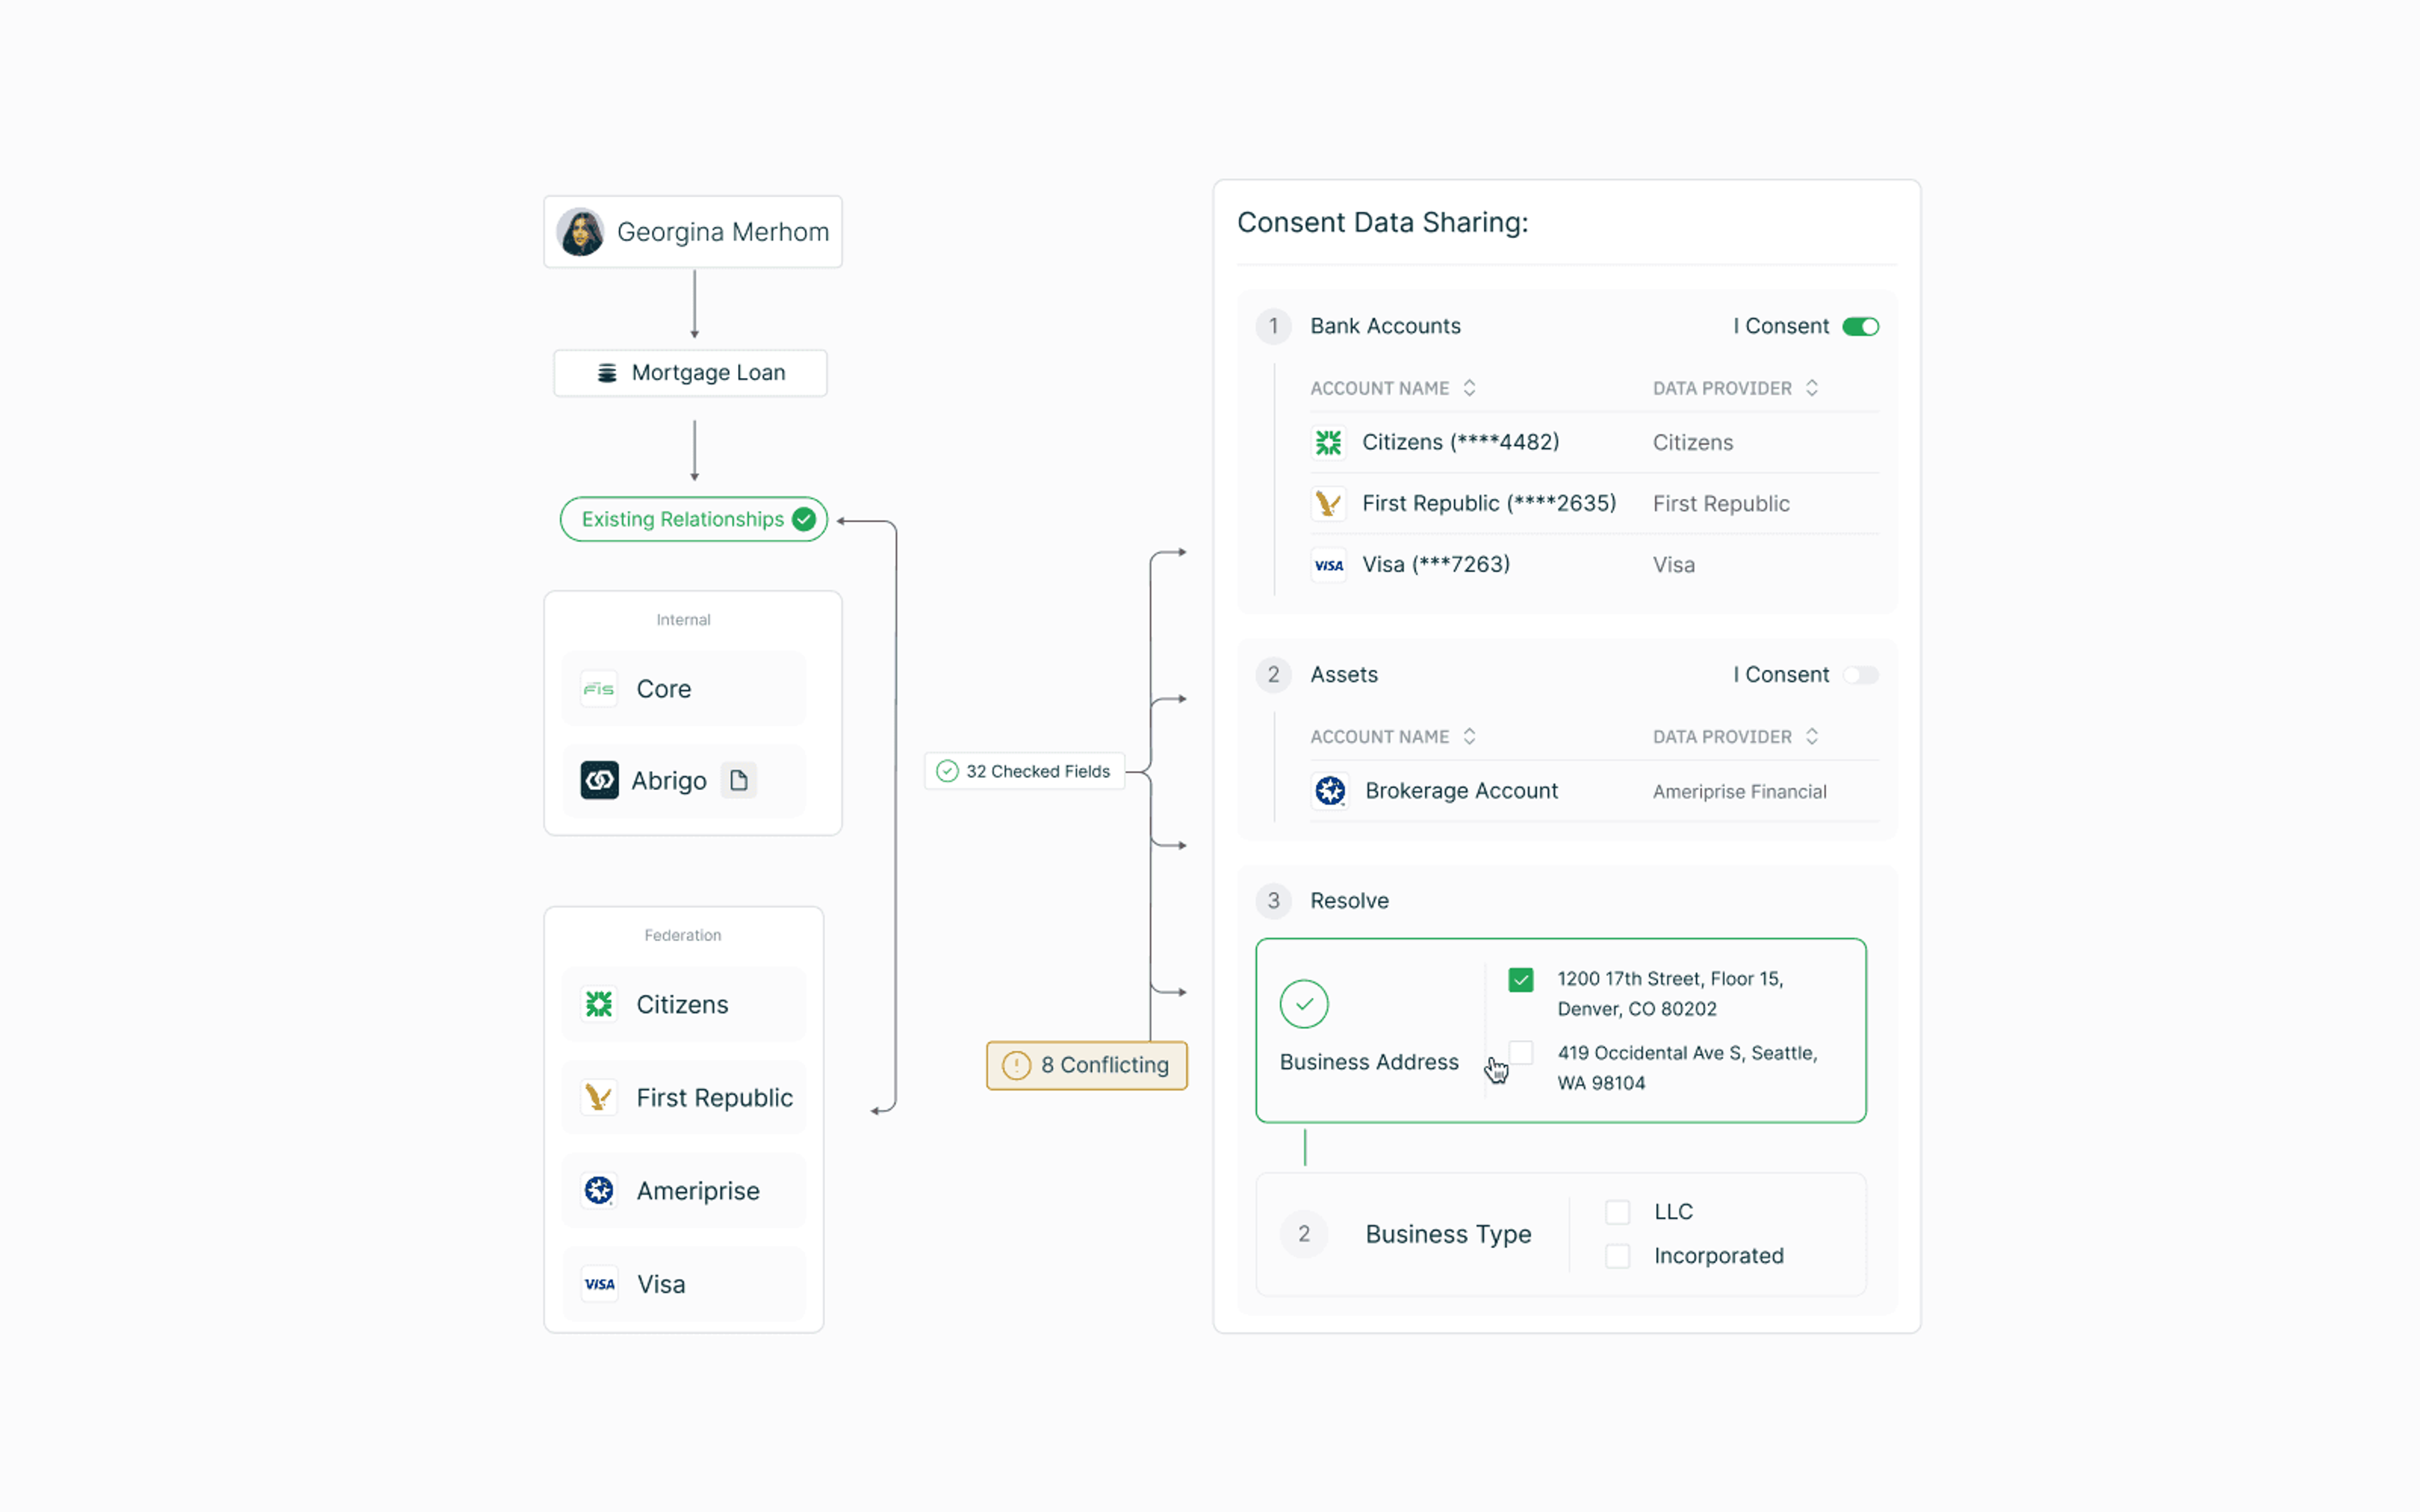Click the Internal group label
The height and width of the screenshot is (1512, 2420).
[x=683, y=620]
